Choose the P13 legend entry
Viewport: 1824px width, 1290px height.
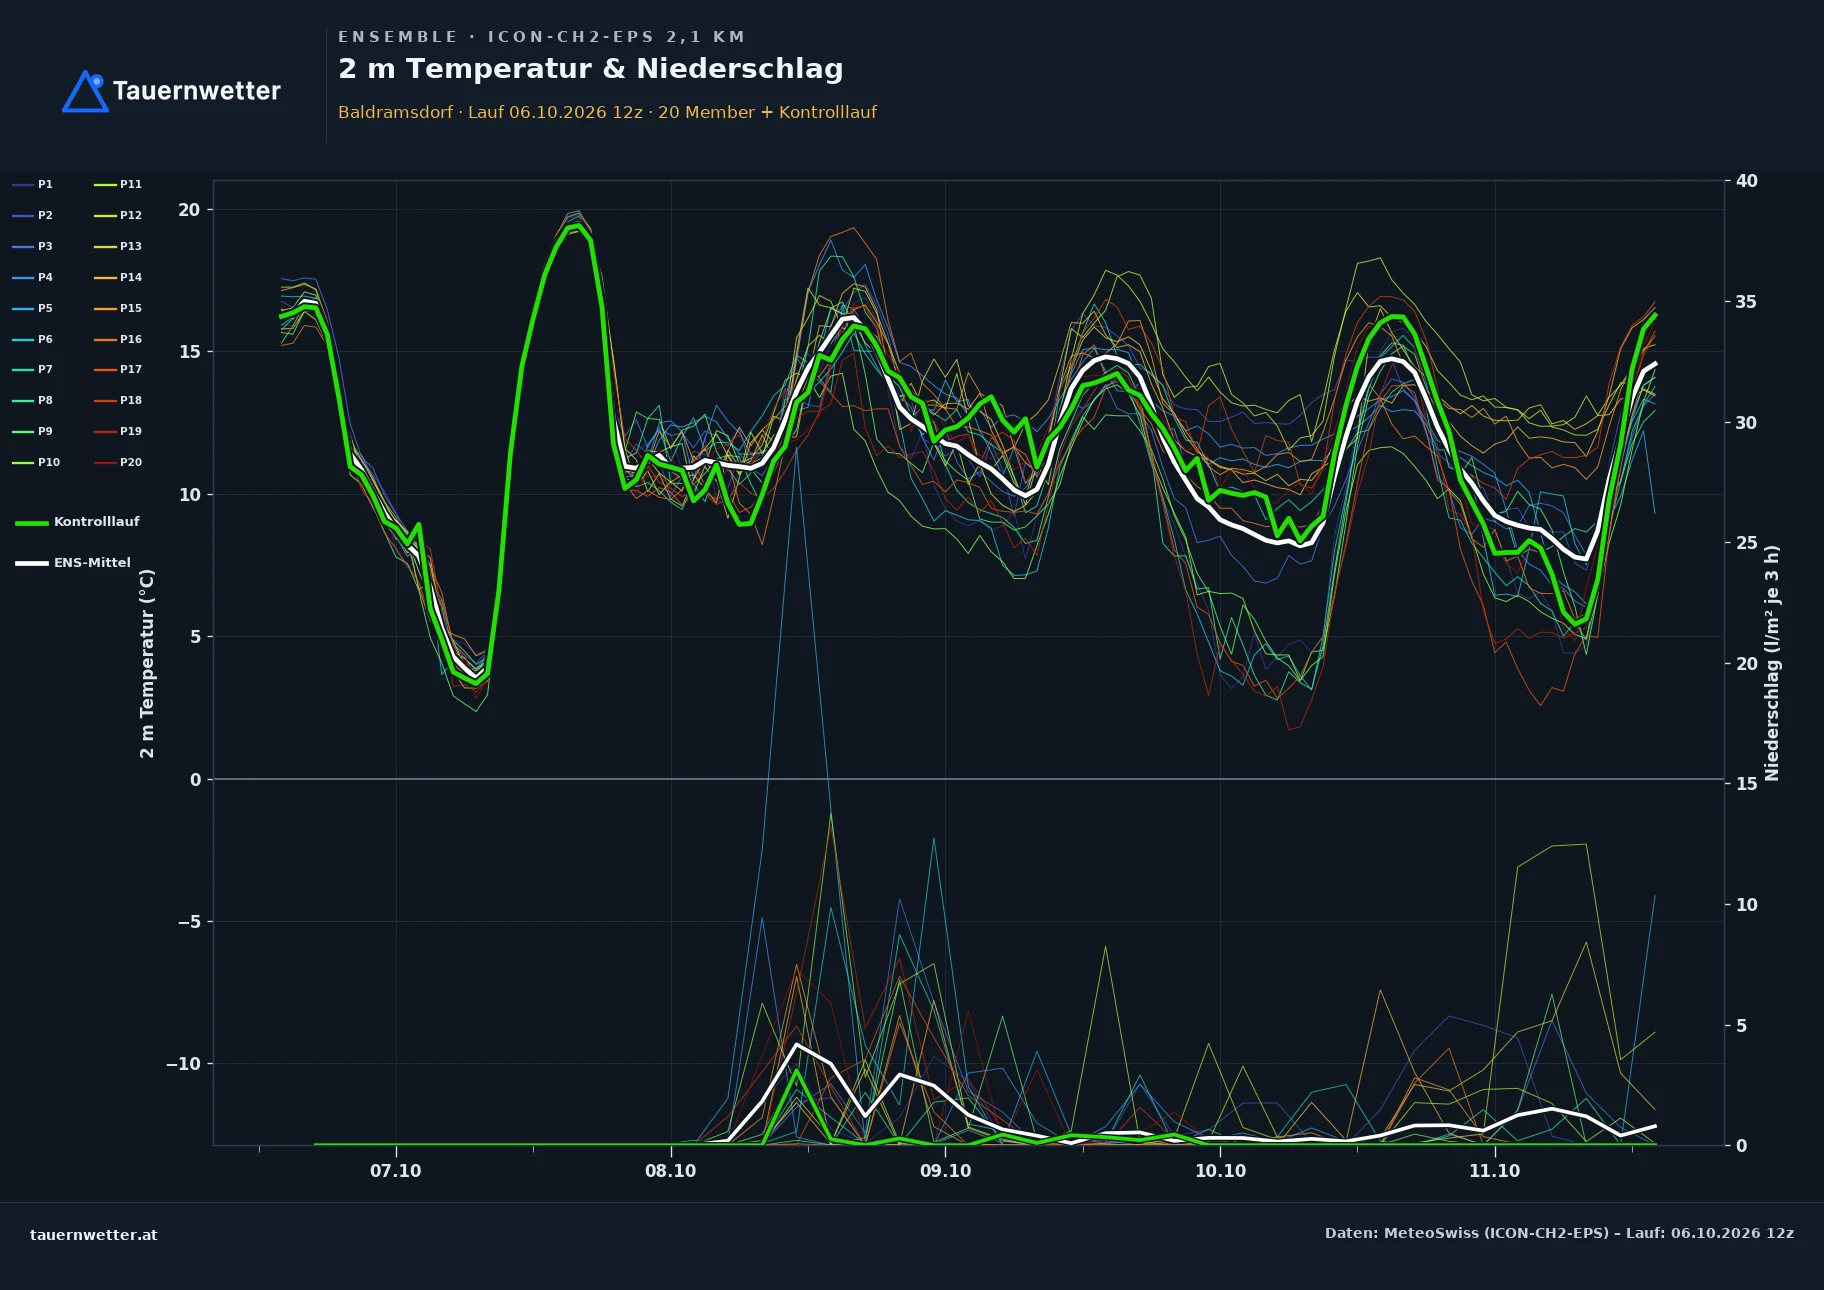[x=118, y=246]
